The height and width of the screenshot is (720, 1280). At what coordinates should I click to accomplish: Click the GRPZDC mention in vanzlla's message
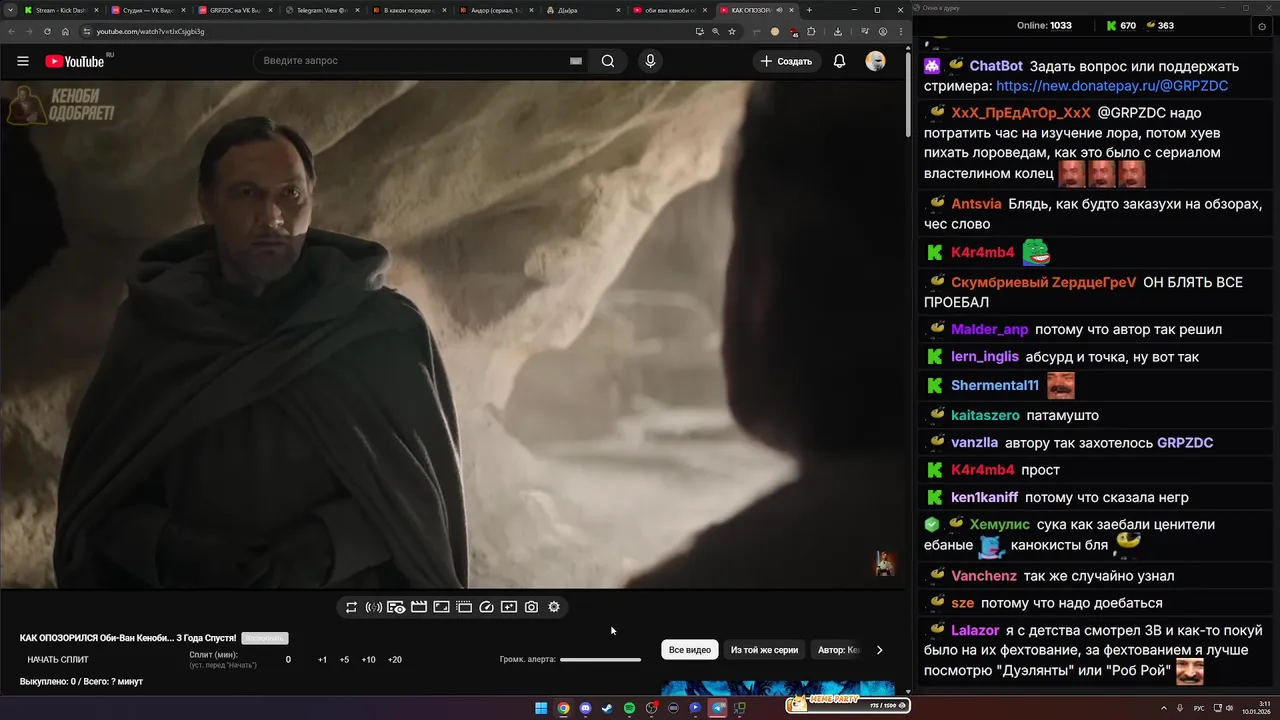pyautogui.click(x=1185, y=442)
